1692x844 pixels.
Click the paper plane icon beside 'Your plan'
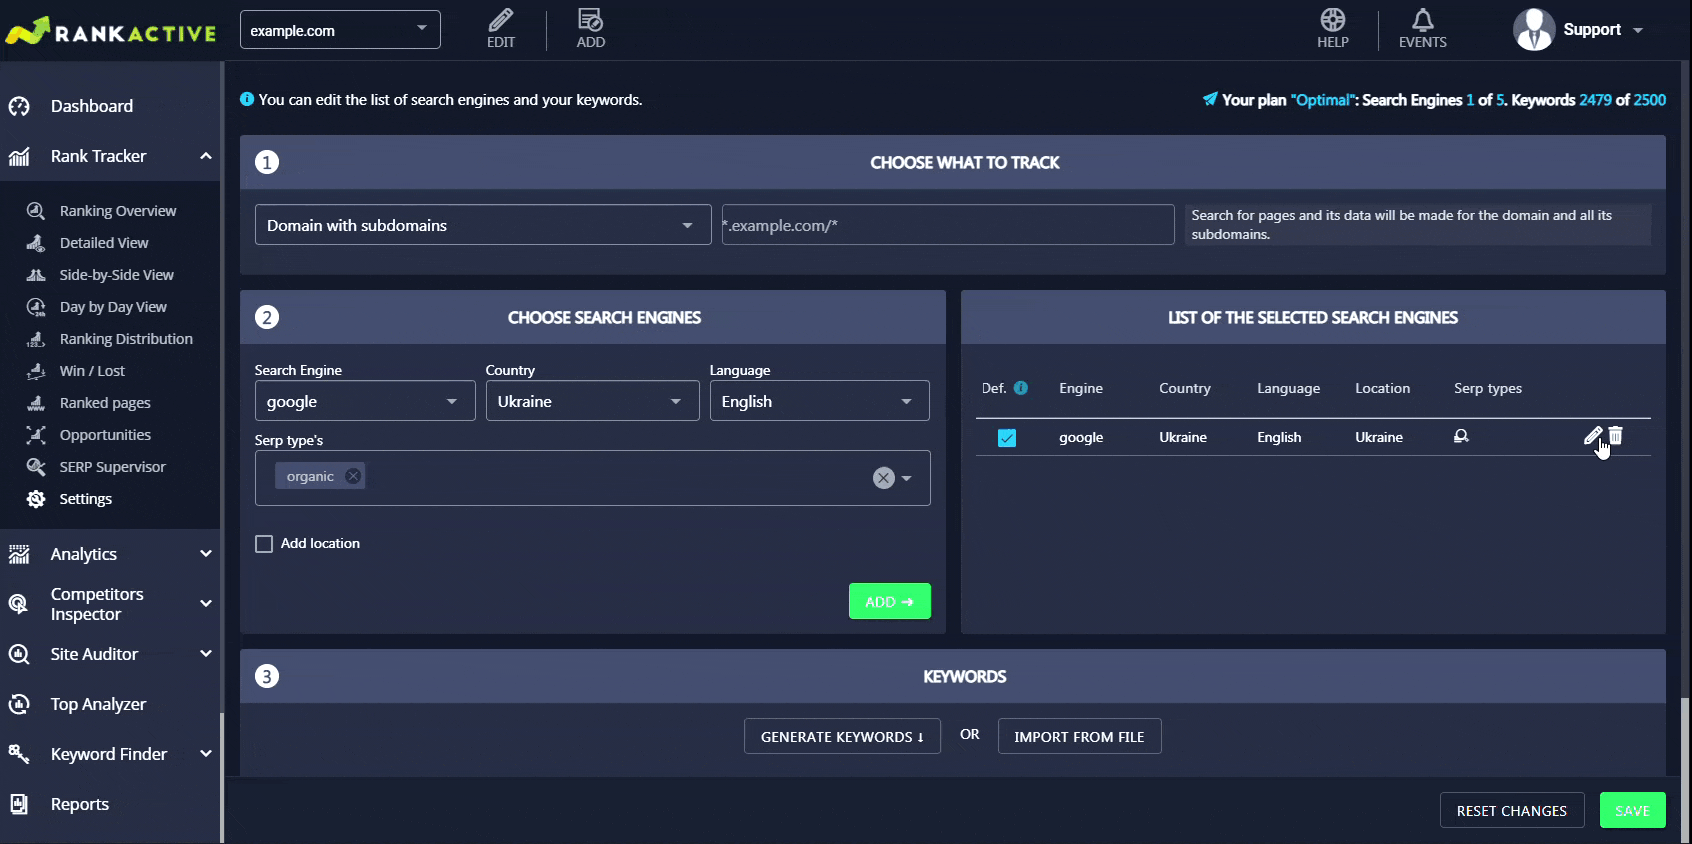click(x=1210, y=99)
